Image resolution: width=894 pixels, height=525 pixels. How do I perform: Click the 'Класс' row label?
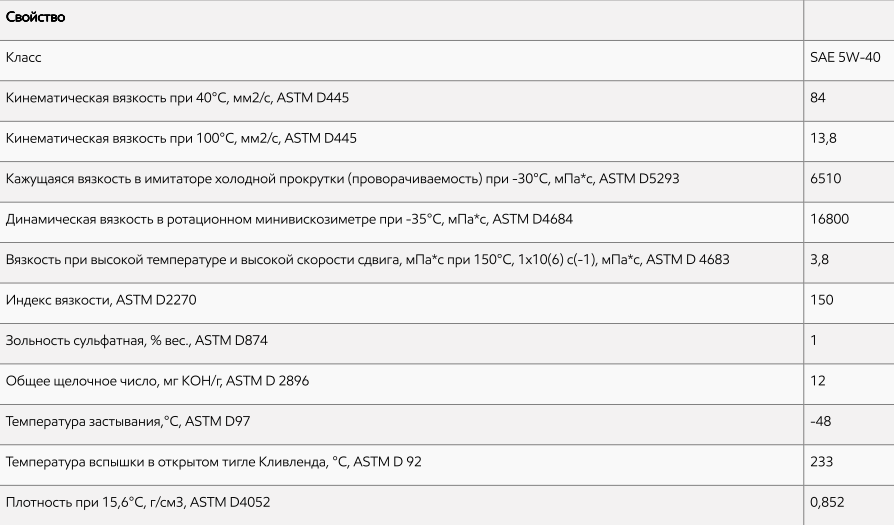tap(24, 58)
